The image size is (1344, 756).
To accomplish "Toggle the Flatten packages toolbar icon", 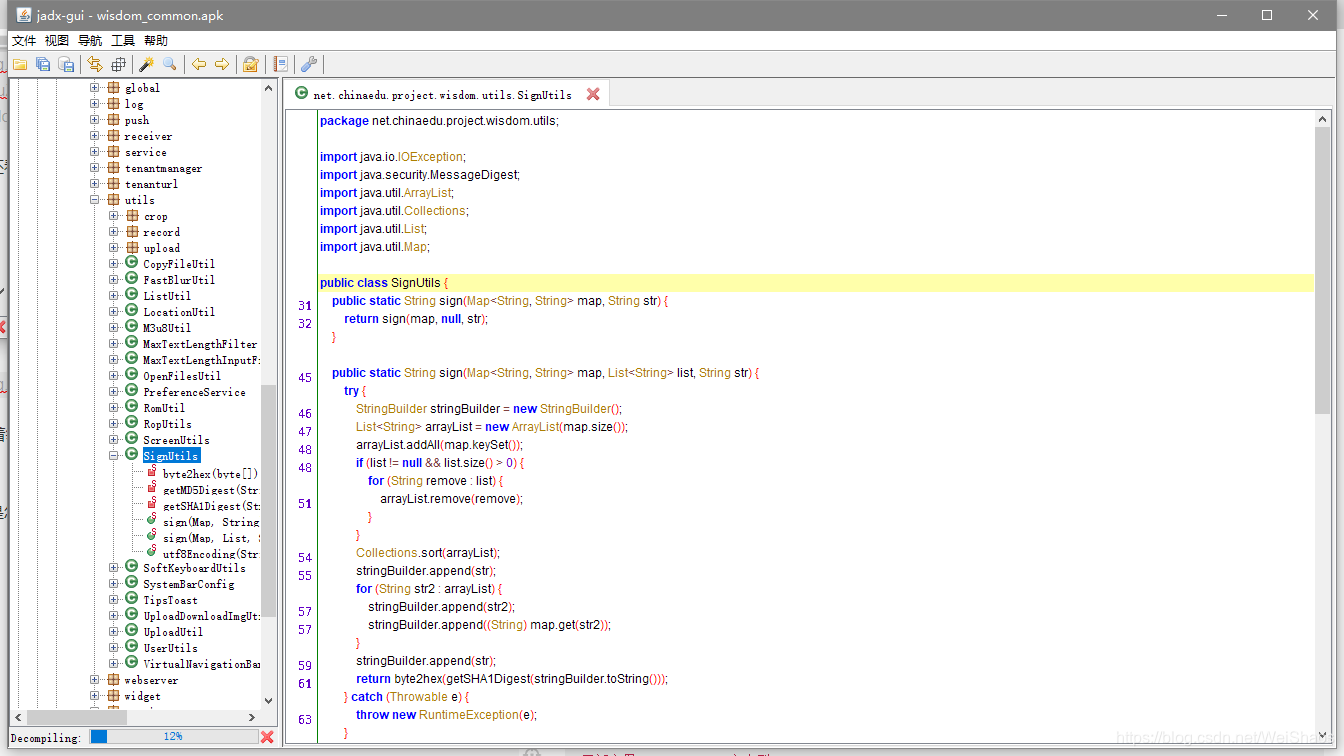I will point(118,64).
